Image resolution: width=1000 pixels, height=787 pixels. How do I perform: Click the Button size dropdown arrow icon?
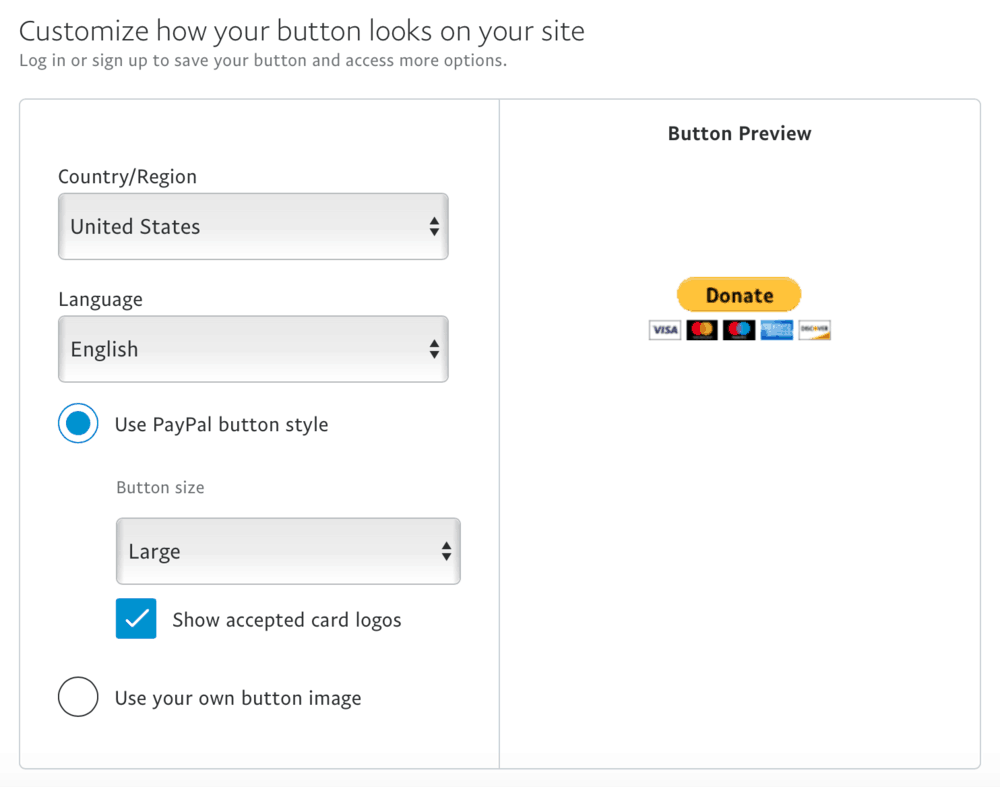click(448, 551)
